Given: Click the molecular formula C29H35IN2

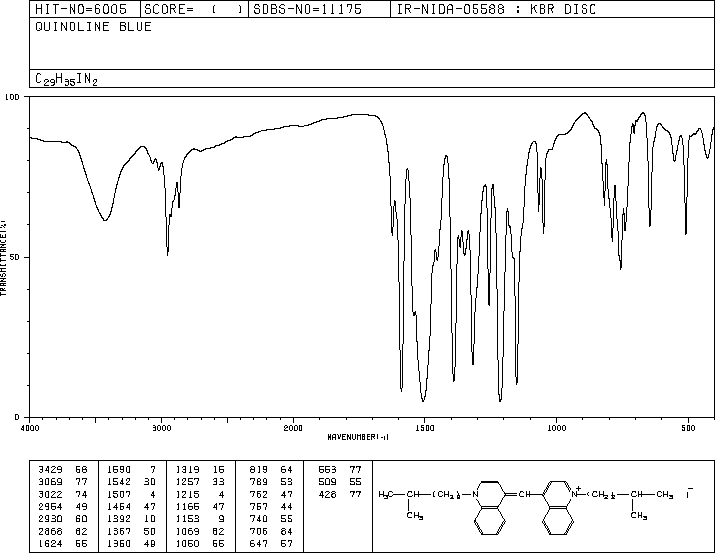Looking at the screenshot, I should [x=67, y=79].
